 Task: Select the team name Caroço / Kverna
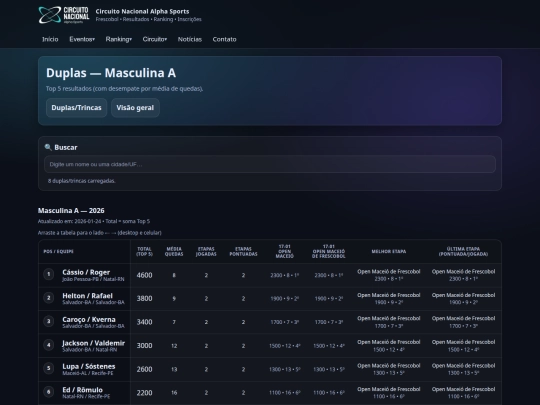pyautogui.click(x=89, y=319)
